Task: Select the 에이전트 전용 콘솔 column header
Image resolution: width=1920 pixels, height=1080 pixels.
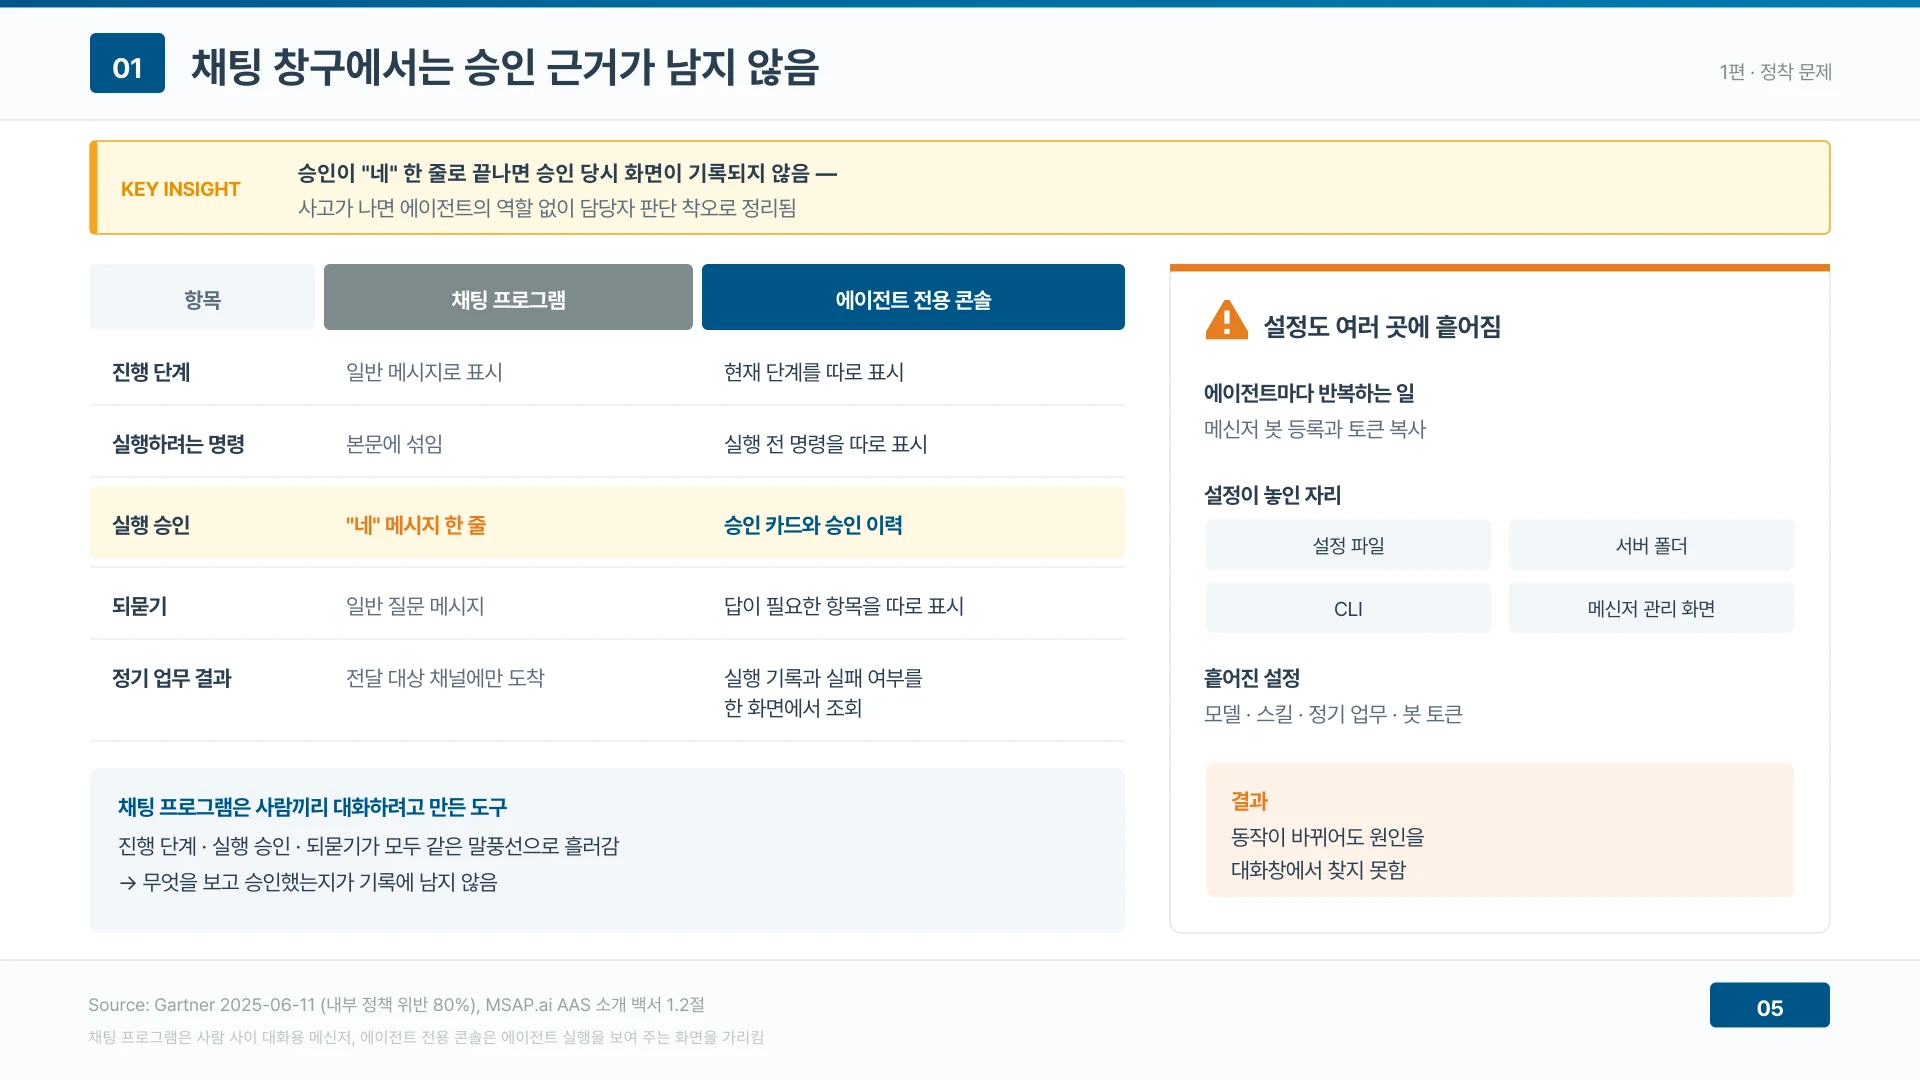Action: [x=913, y=297]
